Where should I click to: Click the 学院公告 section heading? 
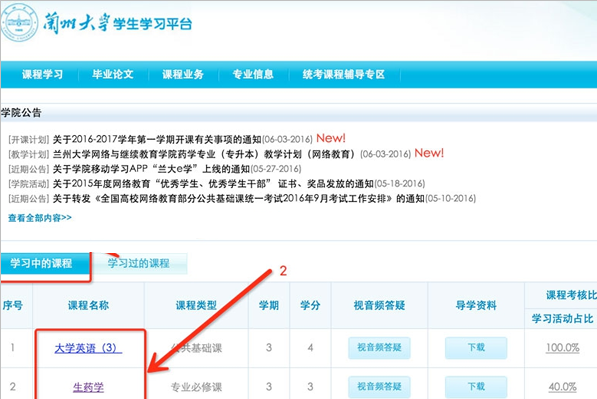pyautogui.click(x=21, y=112)
